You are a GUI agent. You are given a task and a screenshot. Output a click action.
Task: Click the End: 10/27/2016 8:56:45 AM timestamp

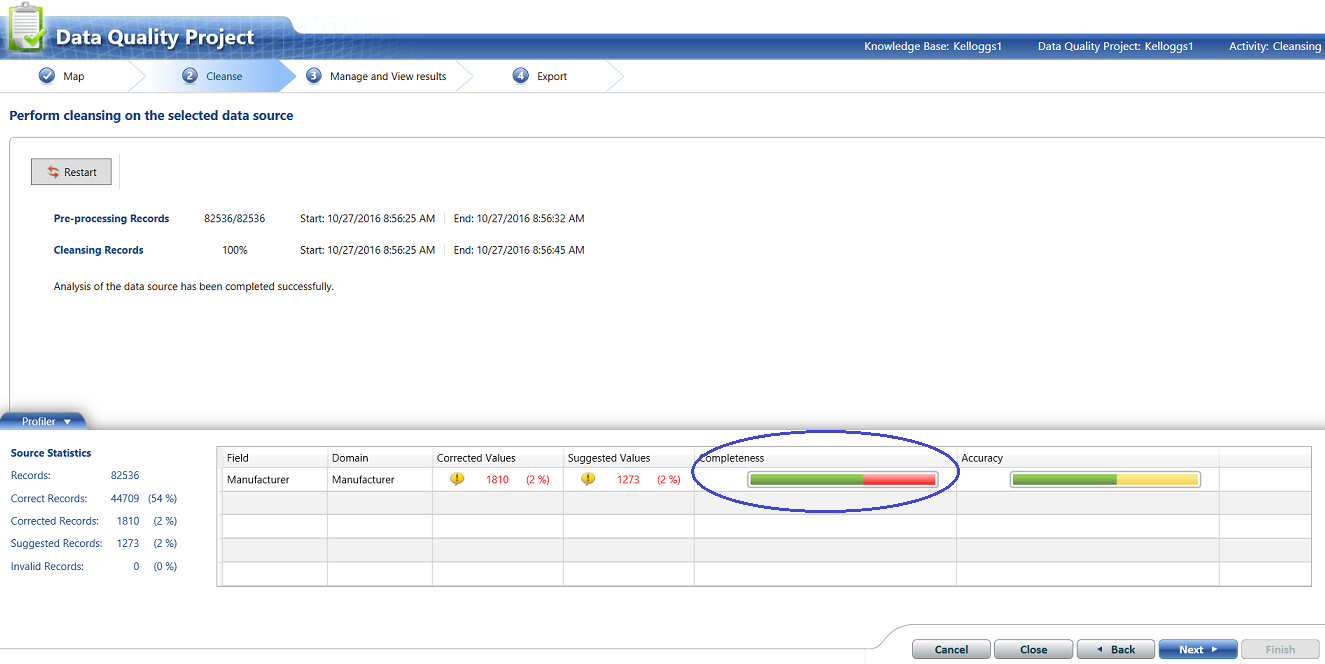[519, 250]
